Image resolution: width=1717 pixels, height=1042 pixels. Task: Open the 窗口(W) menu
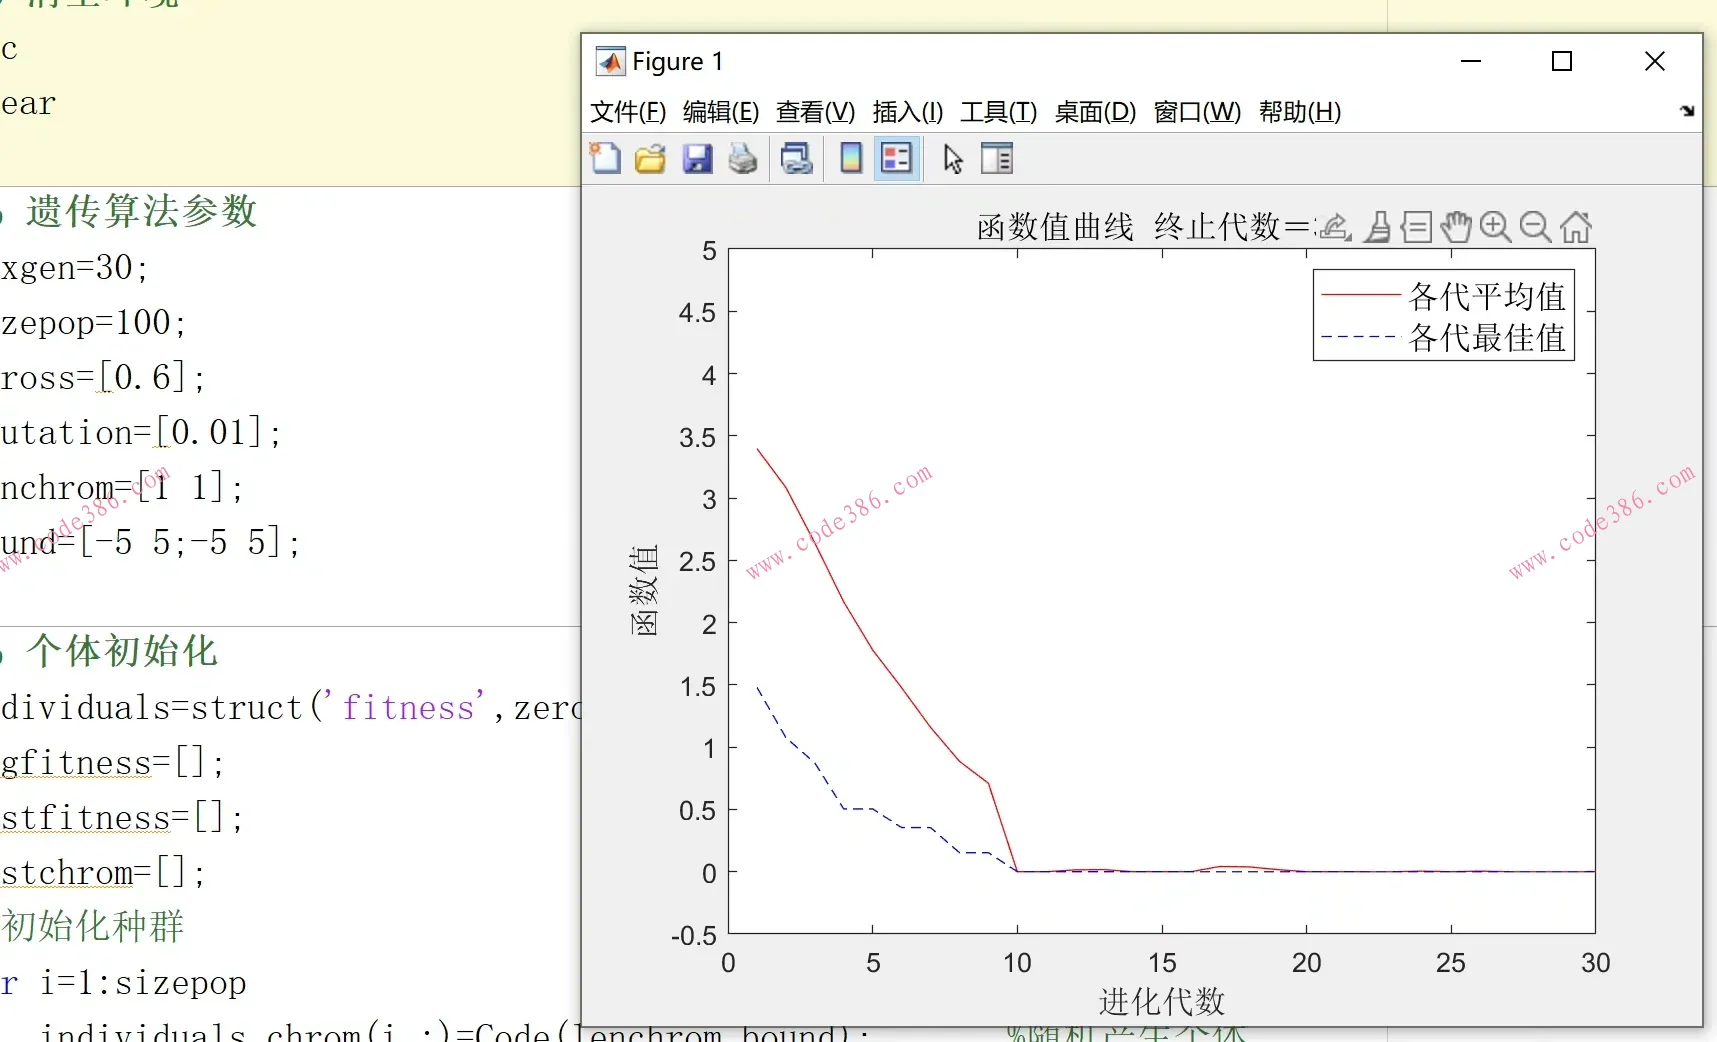click(x=1198, y=111)
